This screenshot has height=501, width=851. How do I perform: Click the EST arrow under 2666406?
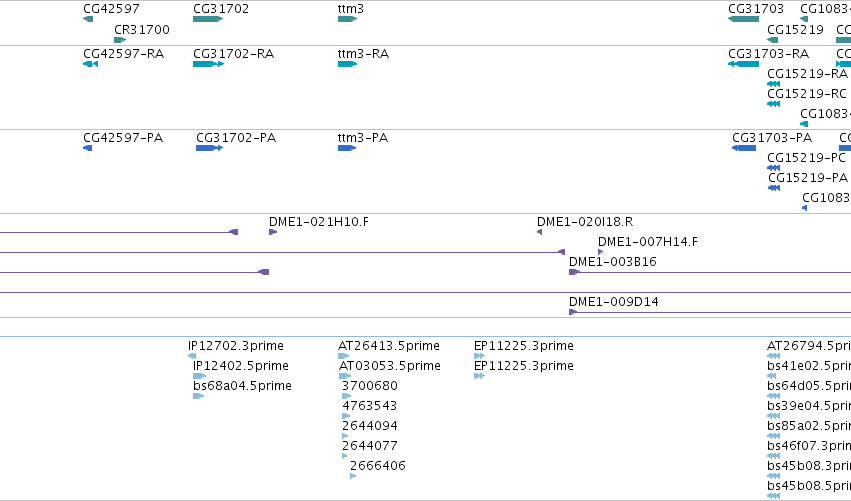click(x=353, y=476)
